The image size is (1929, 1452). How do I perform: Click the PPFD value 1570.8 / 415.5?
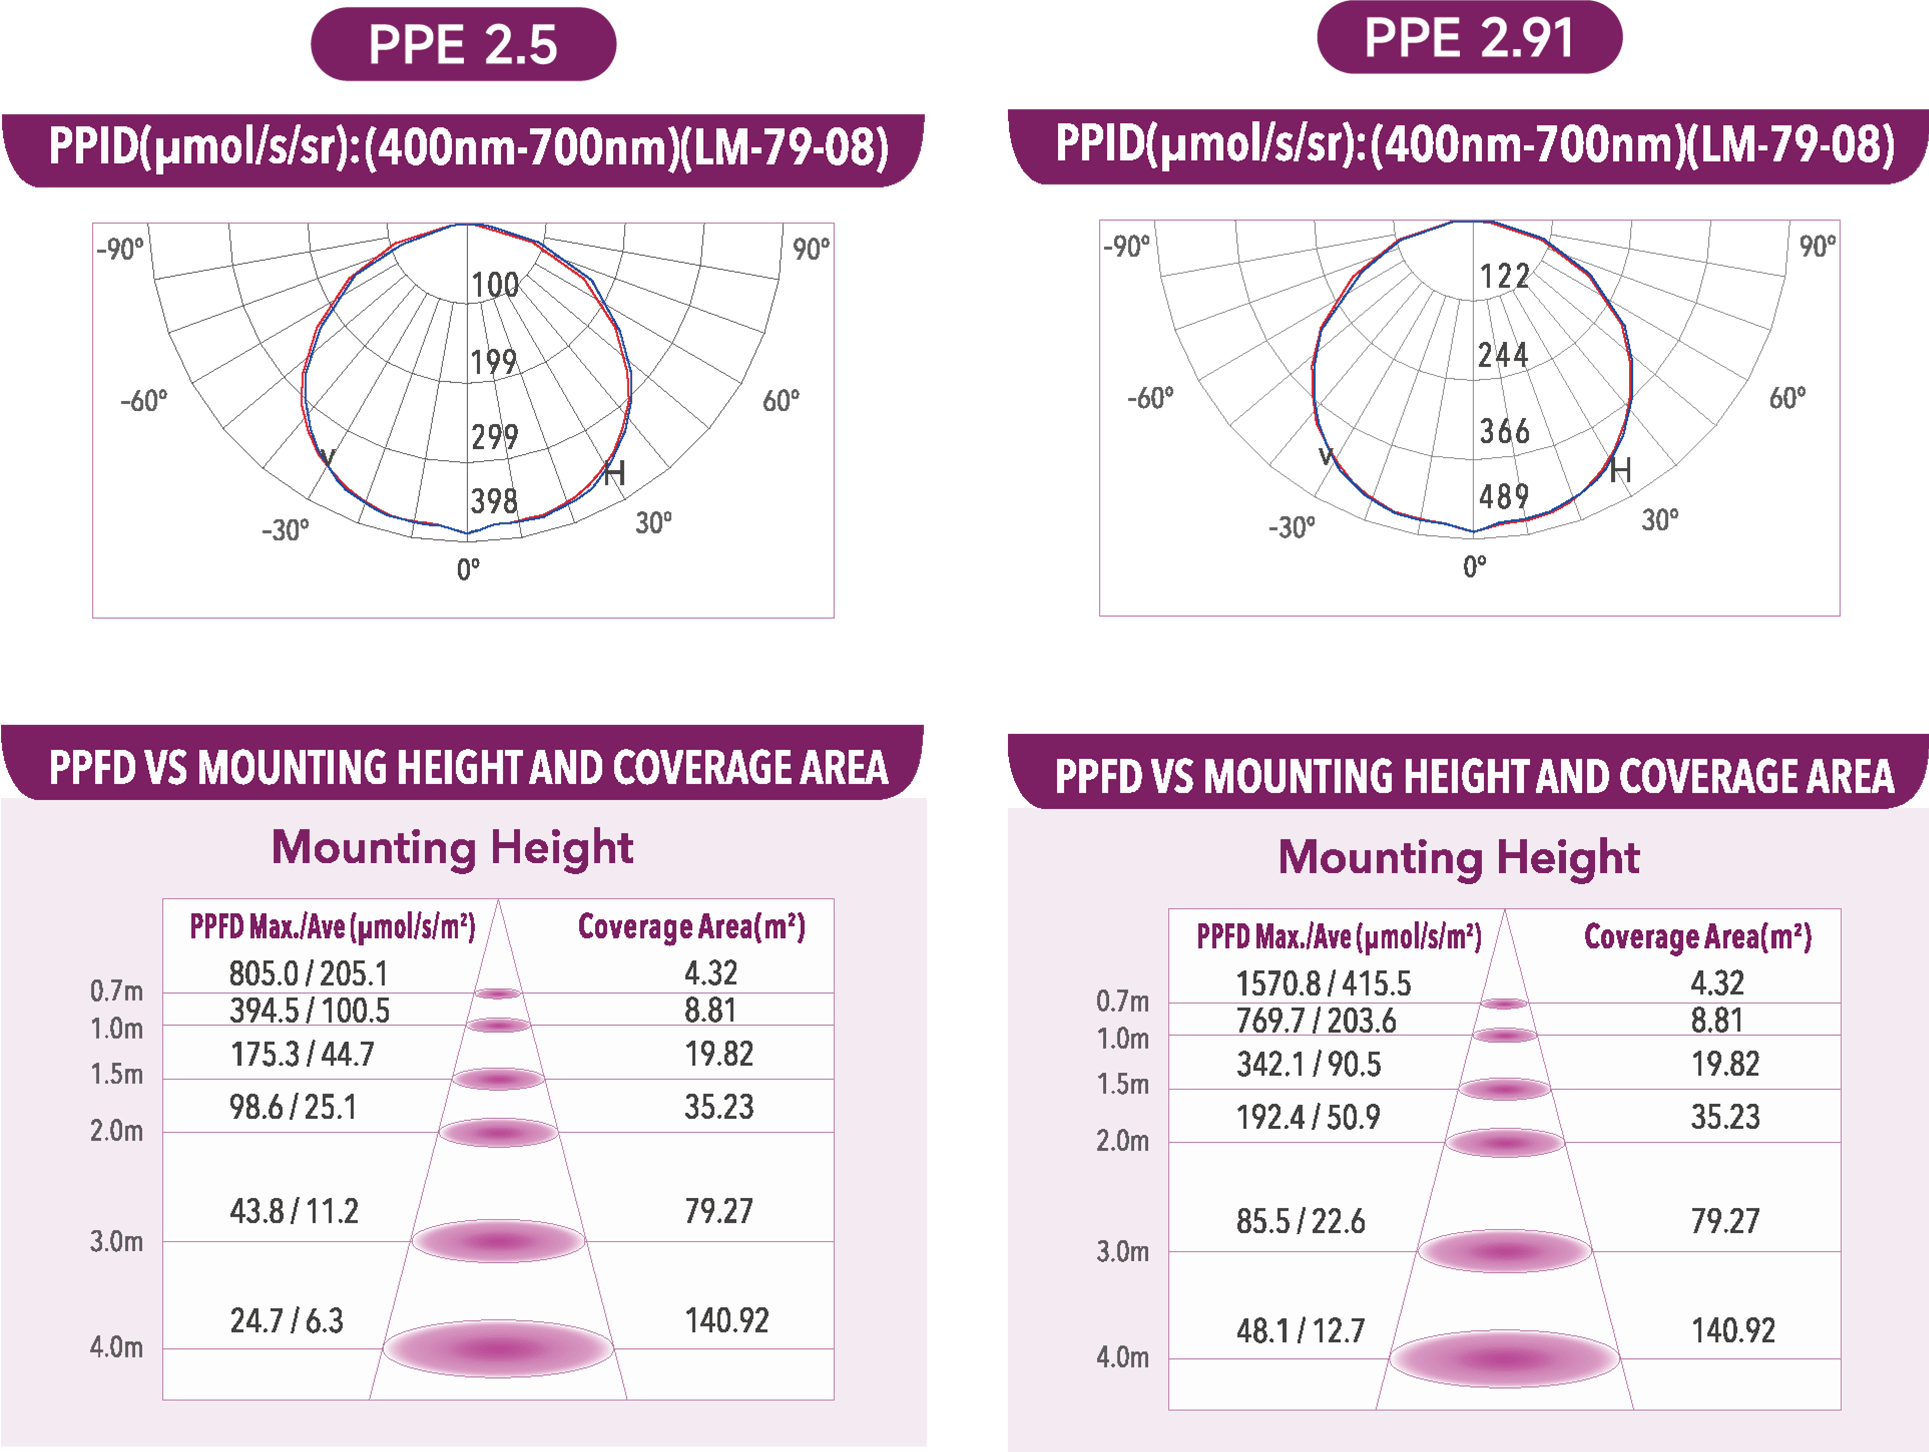click(1323, 984)
